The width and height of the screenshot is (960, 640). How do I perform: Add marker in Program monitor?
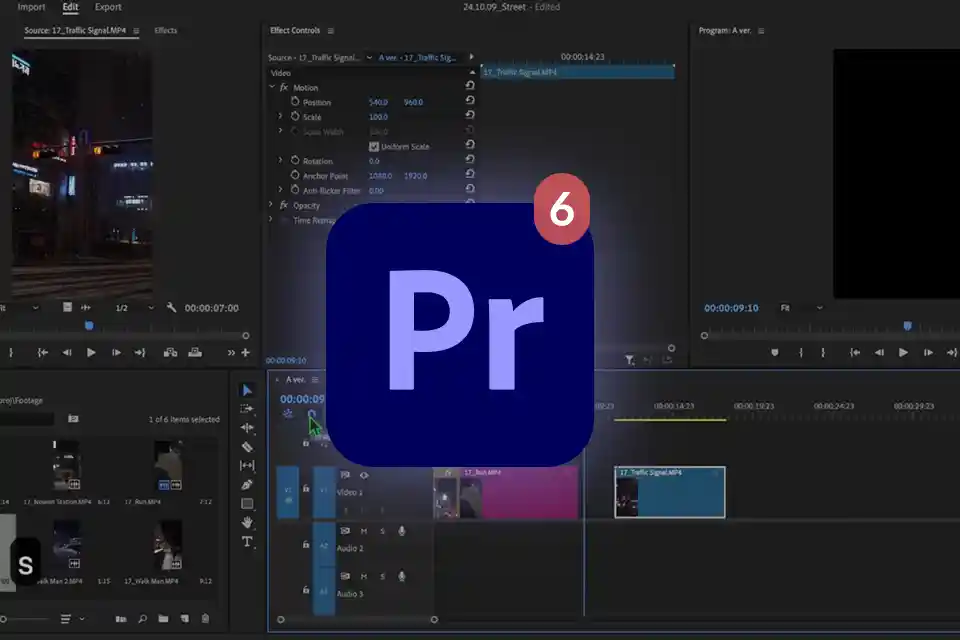pyautogui.click(x=774, y=352)
